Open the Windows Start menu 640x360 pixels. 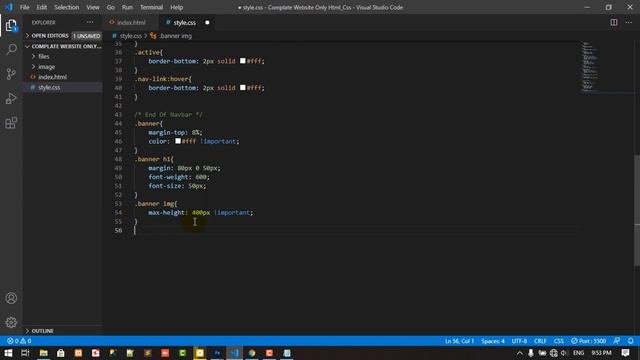coord(8,353)
